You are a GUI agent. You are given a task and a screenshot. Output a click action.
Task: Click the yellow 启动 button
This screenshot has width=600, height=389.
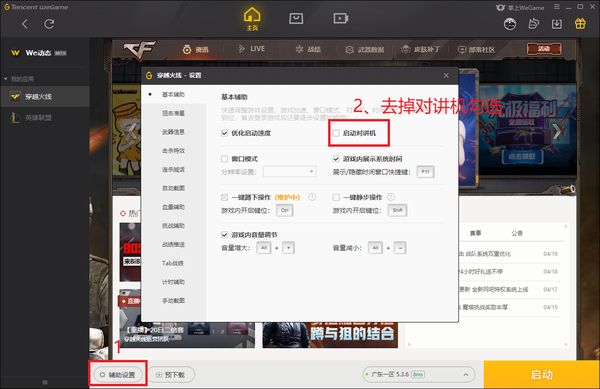coord(542,374)
